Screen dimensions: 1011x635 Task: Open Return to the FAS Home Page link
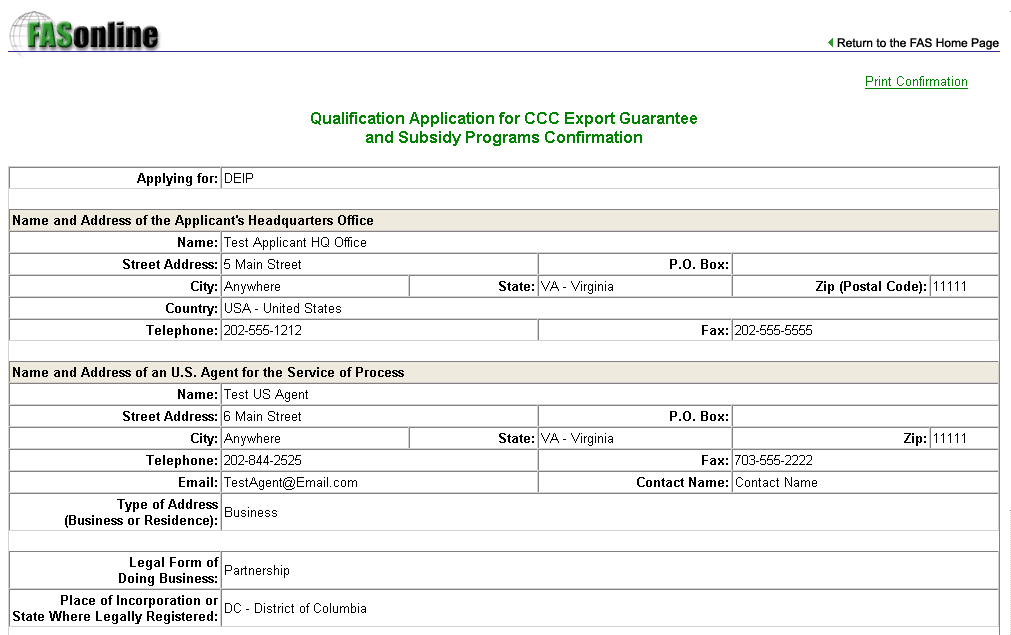[x=917, y=43]
